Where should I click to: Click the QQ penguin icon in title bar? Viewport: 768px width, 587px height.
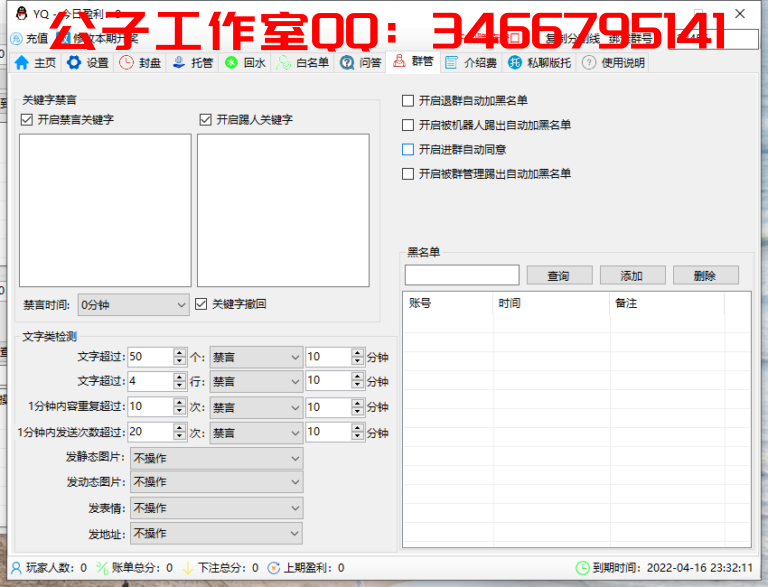pyautogui.click(x=21, y=13)
